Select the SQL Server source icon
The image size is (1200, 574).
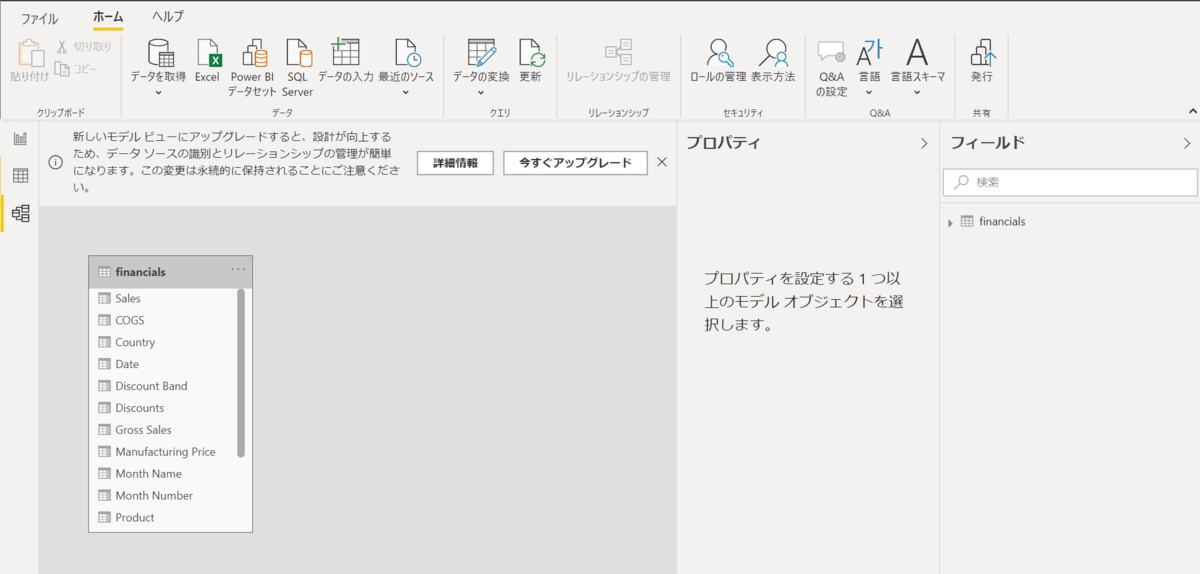pos(298,53)
